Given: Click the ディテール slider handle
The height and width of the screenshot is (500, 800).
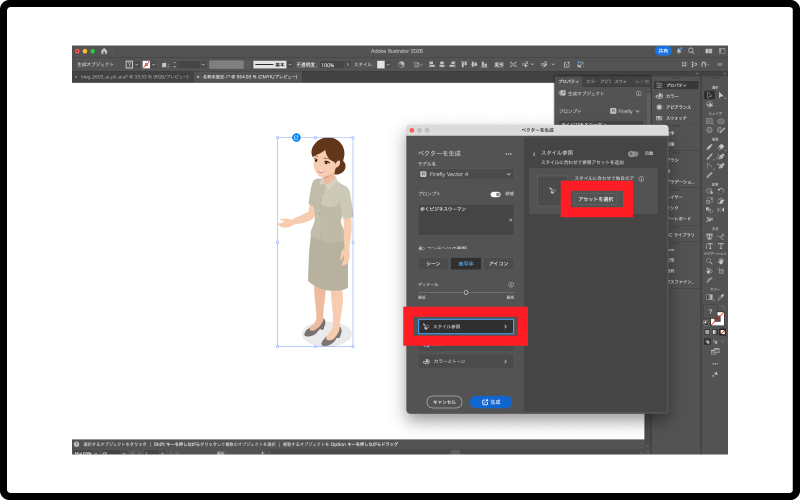Looking at the screenshot, I should coord(466,292).
